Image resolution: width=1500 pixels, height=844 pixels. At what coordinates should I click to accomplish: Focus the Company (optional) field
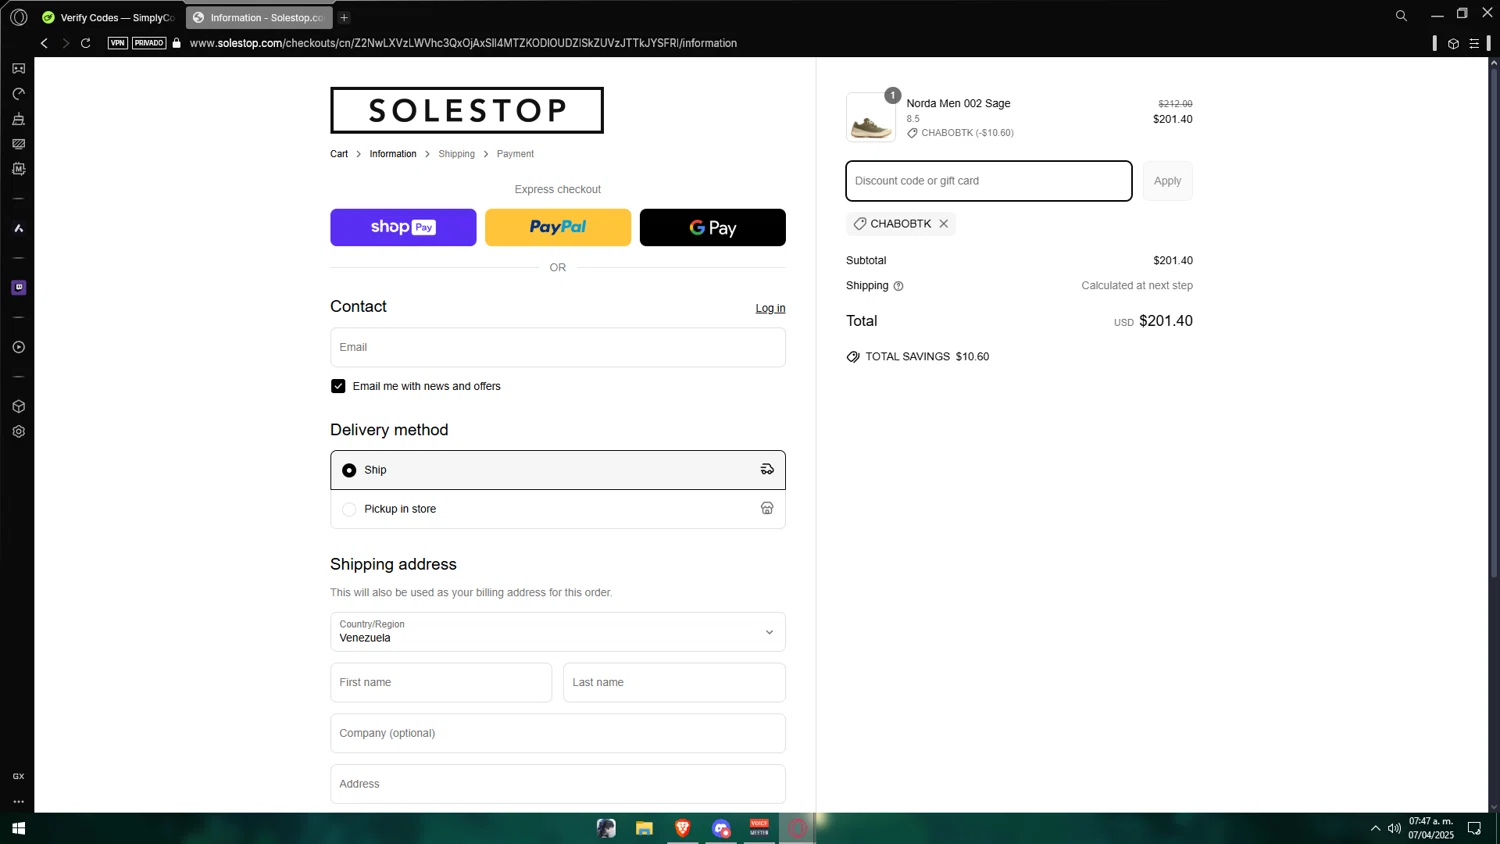[558, 733]
